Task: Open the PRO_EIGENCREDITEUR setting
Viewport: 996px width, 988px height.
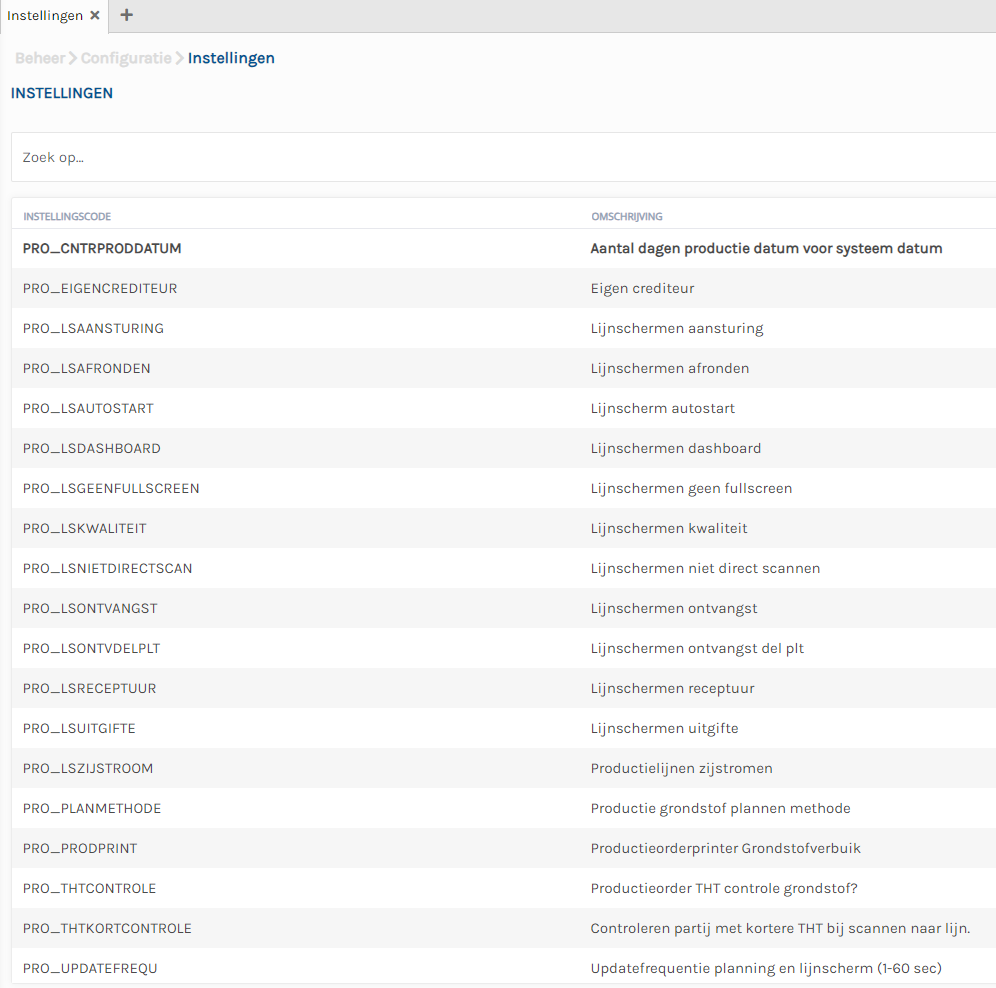Action: 100,288
